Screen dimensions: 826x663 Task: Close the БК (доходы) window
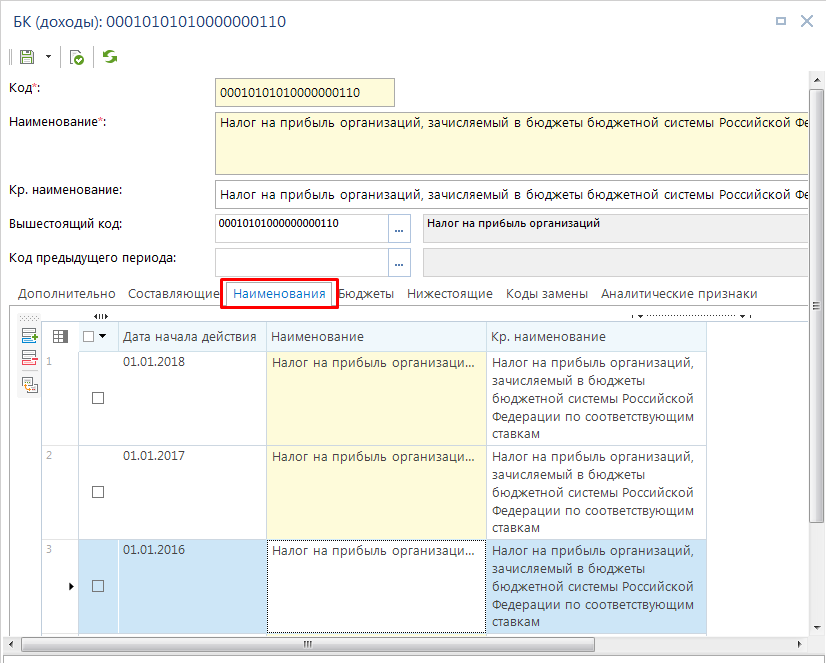tap(807, 21)
